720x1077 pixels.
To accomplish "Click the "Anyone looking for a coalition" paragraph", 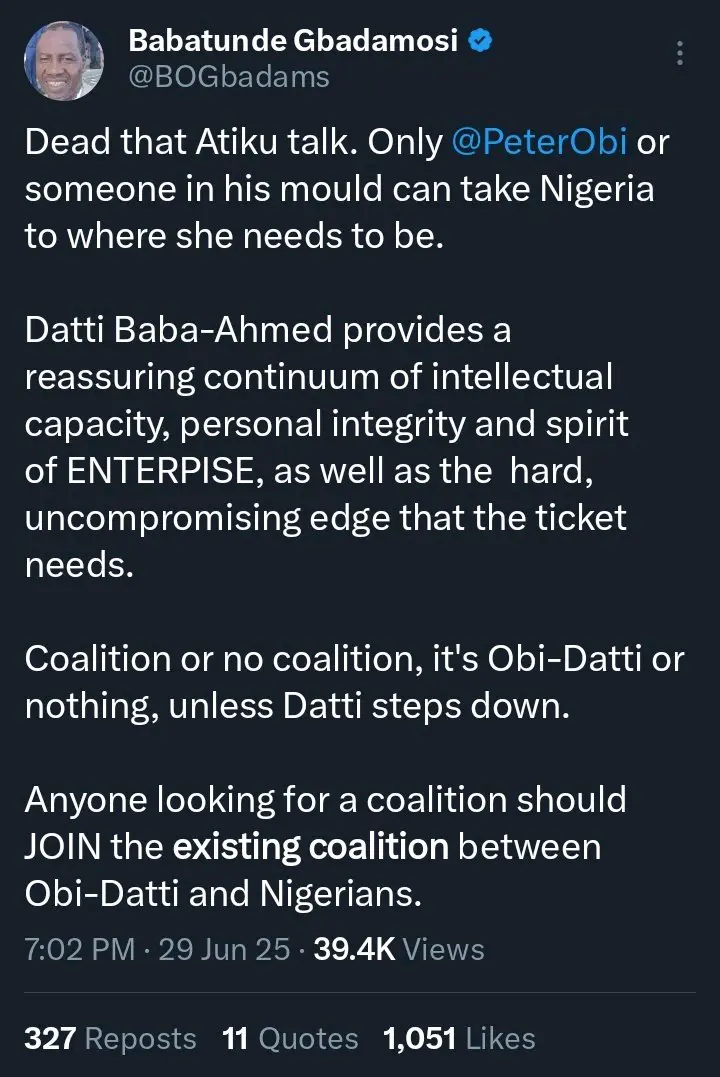I will click(325, 800).
